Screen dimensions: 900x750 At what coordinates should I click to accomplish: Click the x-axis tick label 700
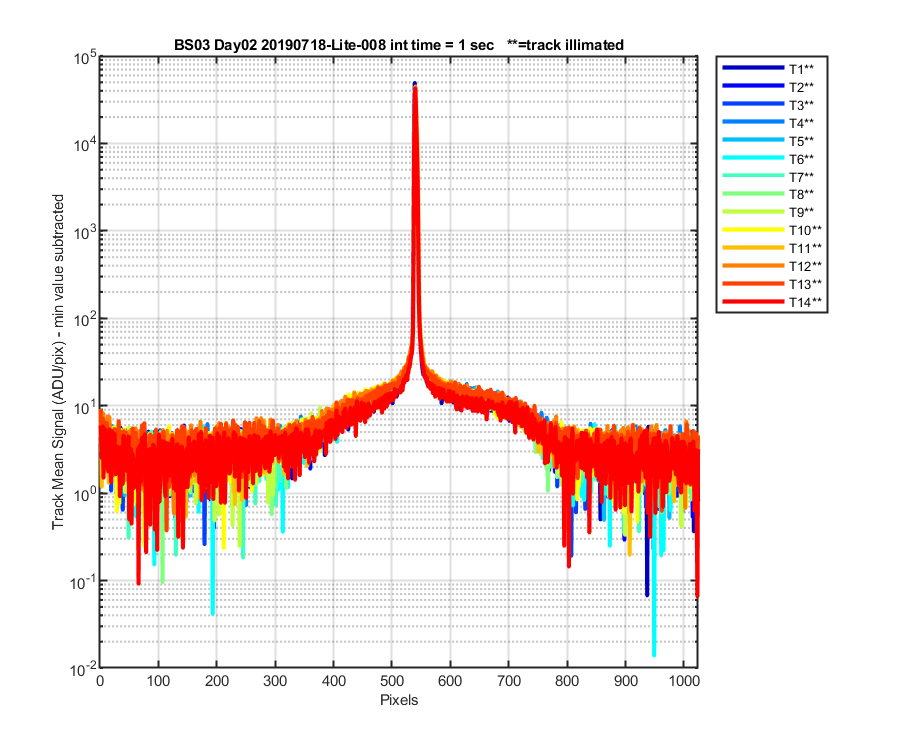pos(509,681)
